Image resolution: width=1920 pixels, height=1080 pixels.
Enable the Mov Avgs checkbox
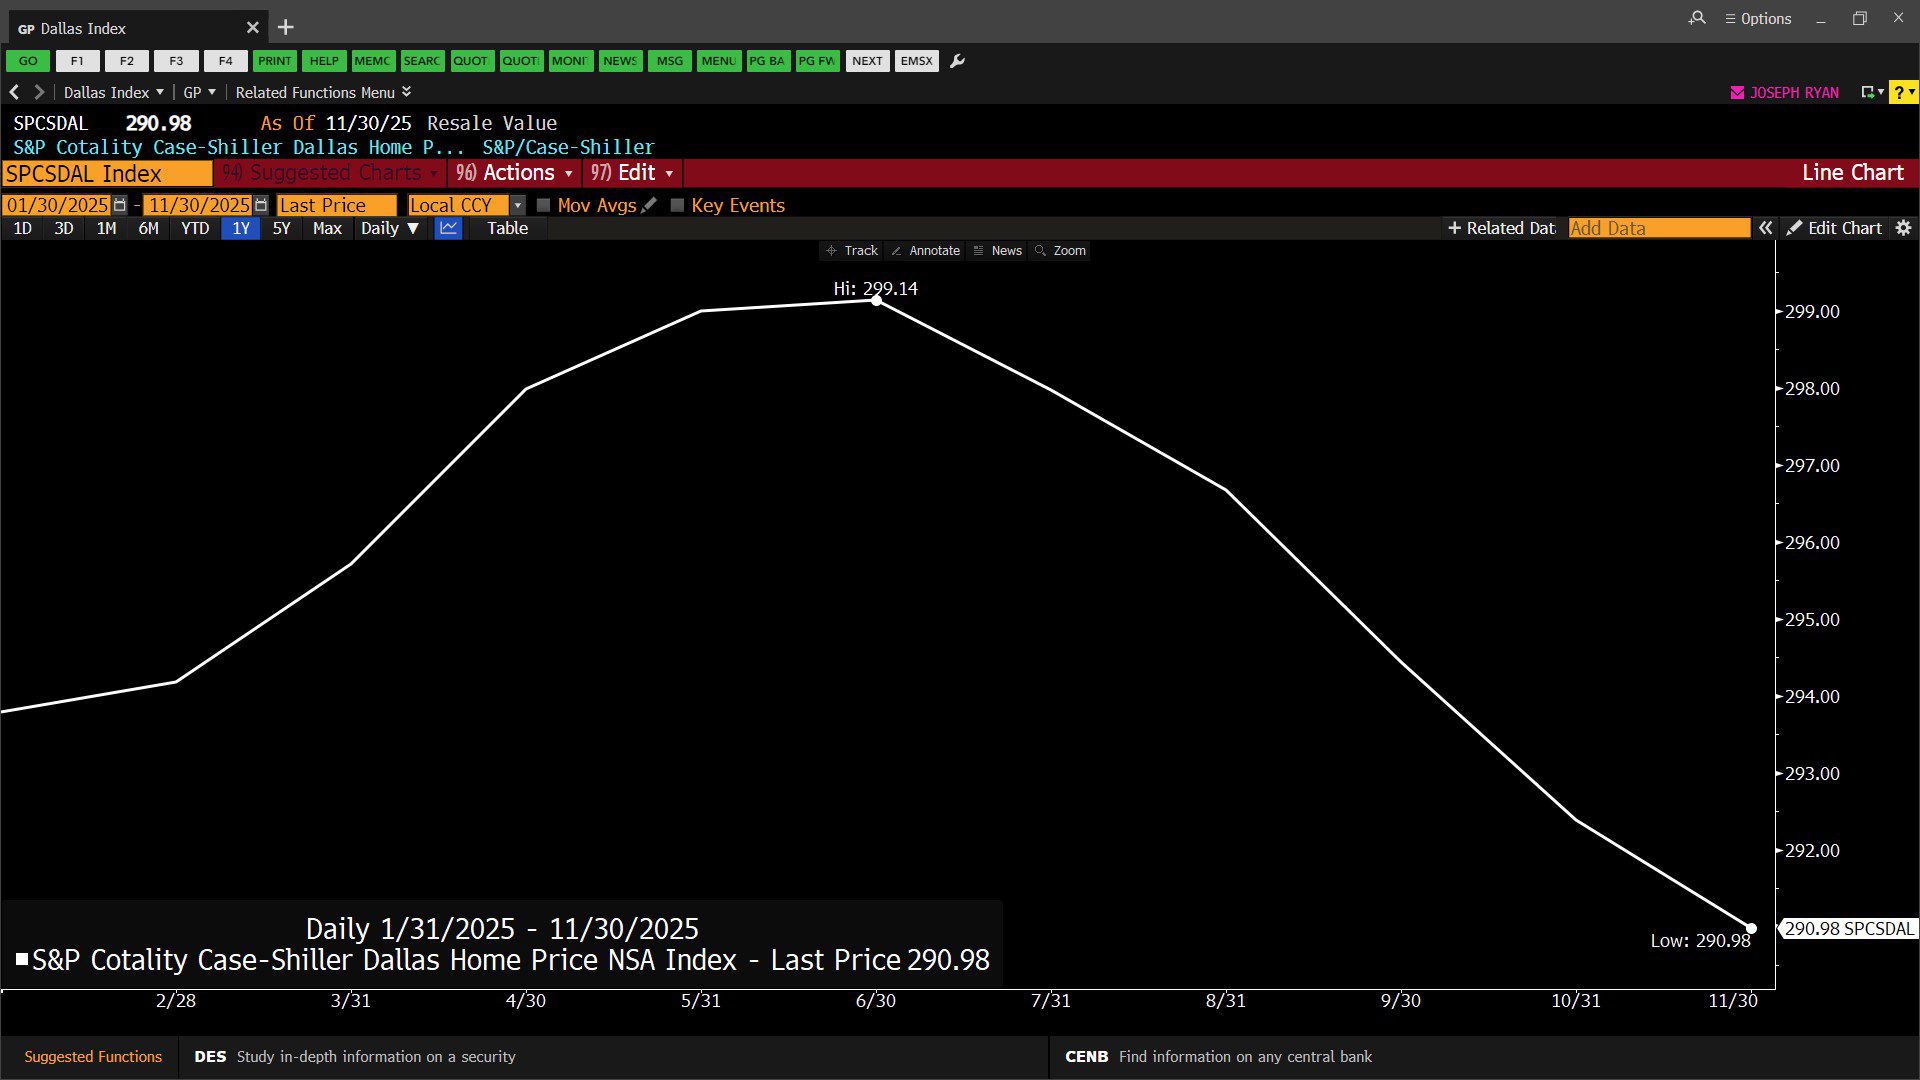[x=544, y=205]
